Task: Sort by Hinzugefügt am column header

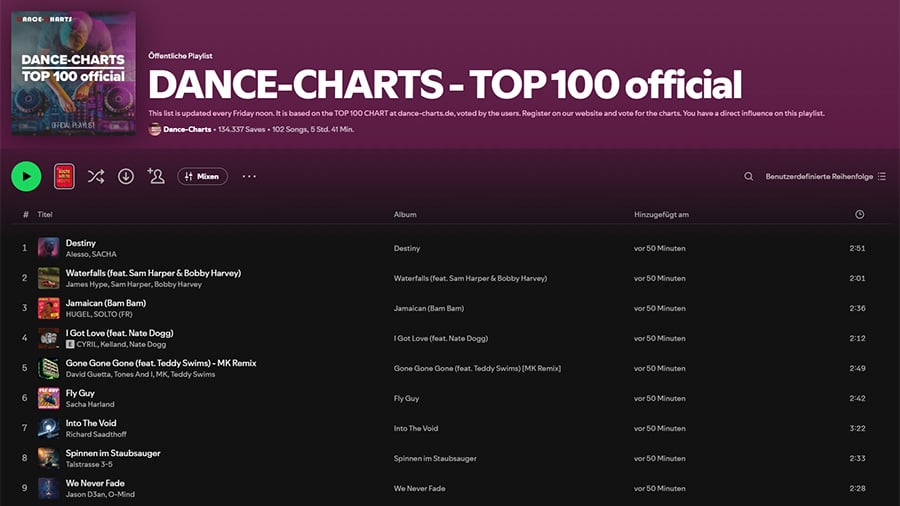Action: [661, 215]
